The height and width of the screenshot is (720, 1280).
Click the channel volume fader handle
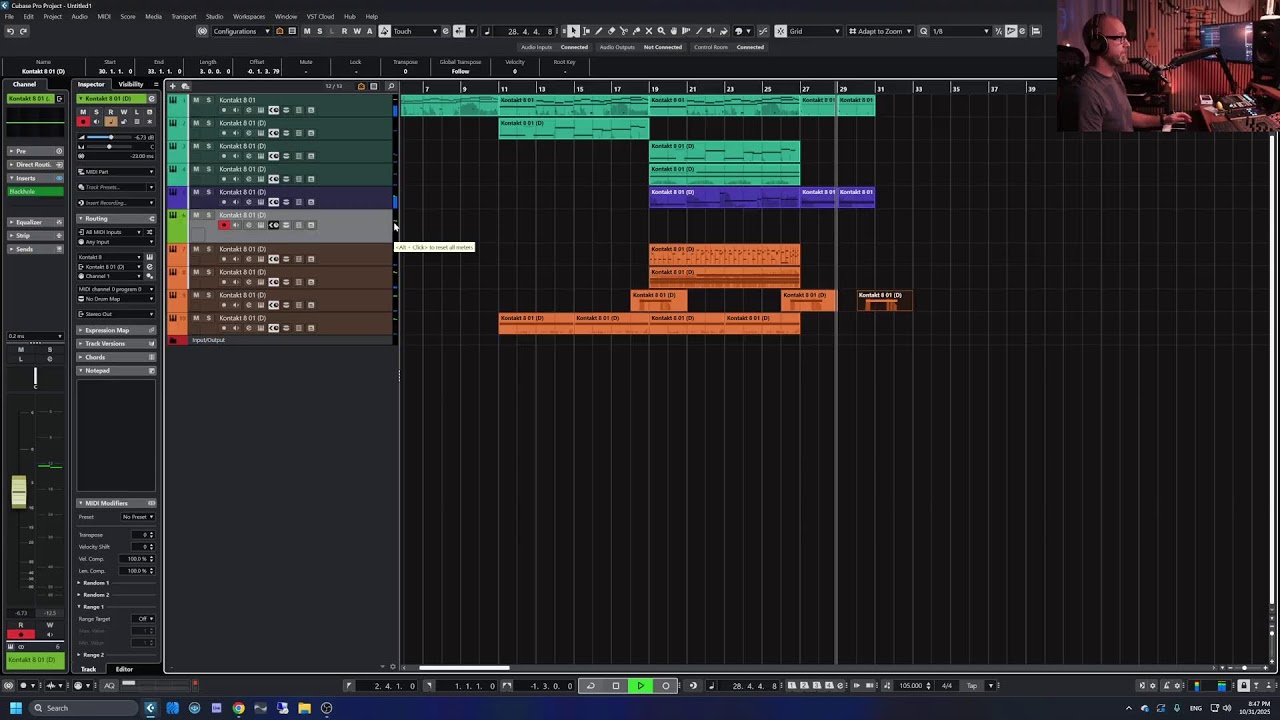pos(18,491)
